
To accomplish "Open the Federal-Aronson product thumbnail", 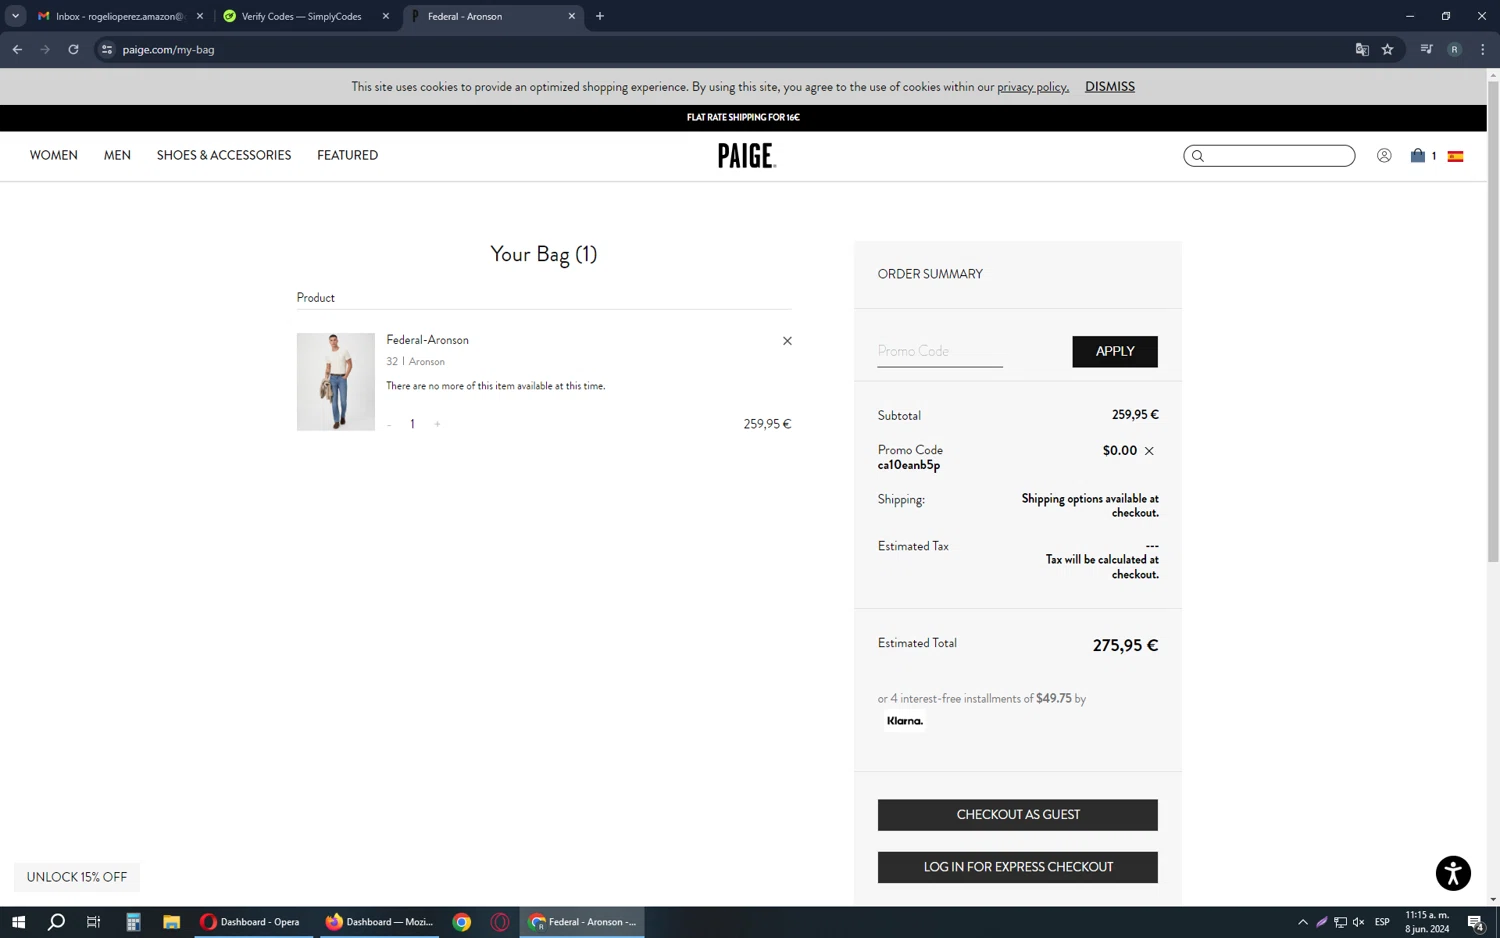I will click(x=336, y=382).
